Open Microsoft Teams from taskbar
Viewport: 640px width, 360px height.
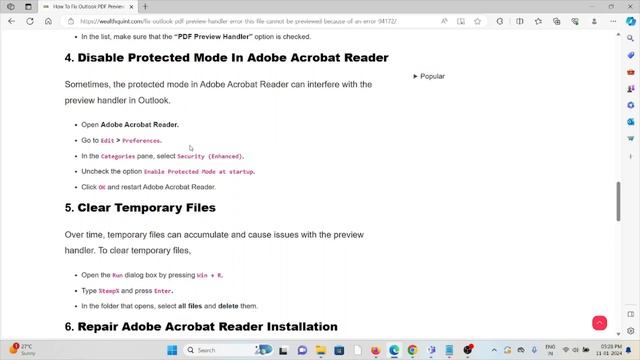(x=431, y=350)
